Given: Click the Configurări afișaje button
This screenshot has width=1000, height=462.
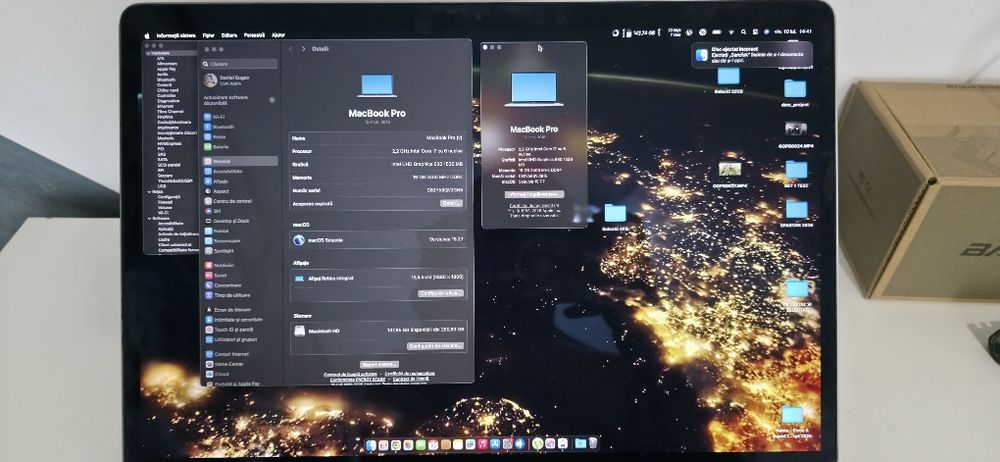Looking at the screenshot, I should [441, 293].
